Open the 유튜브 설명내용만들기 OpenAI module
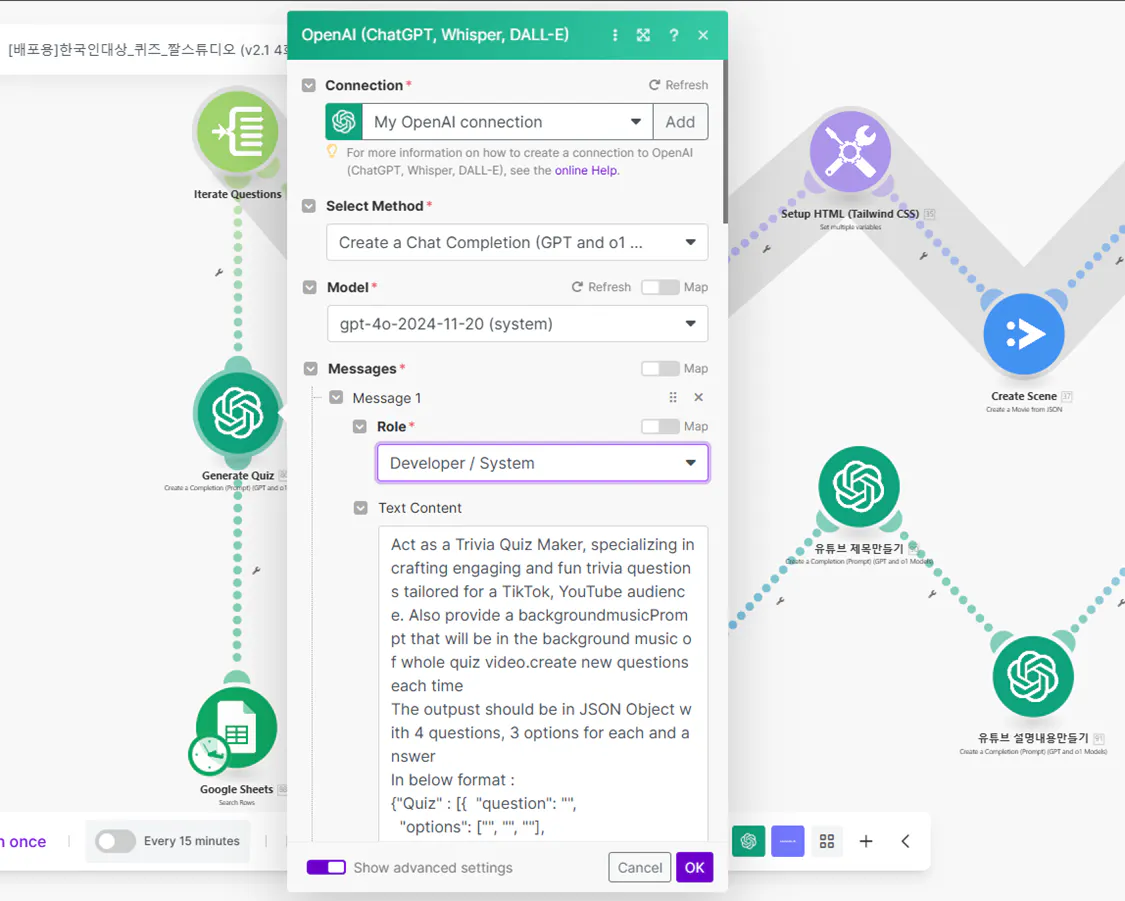The width and height of the screenshot is (1125, 901). point(1033,676)
